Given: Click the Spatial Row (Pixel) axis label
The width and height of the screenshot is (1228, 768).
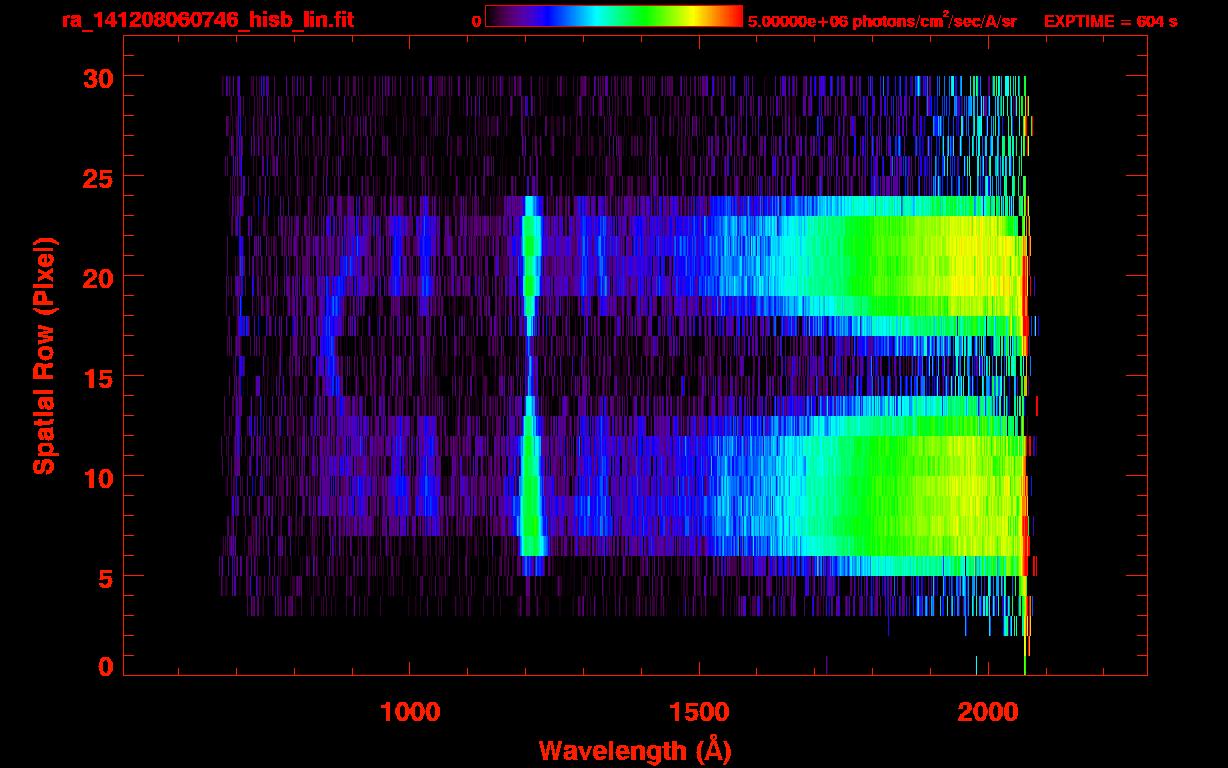Looking at the screenshot, I should [x=44, y=355].
